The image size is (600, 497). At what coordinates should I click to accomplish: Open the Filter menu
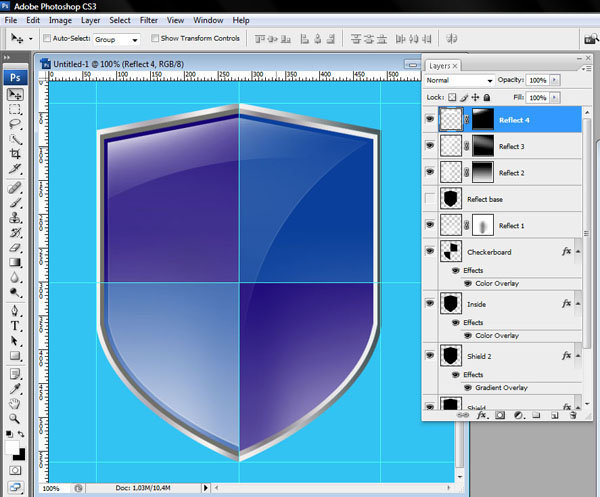pos(148,20)
